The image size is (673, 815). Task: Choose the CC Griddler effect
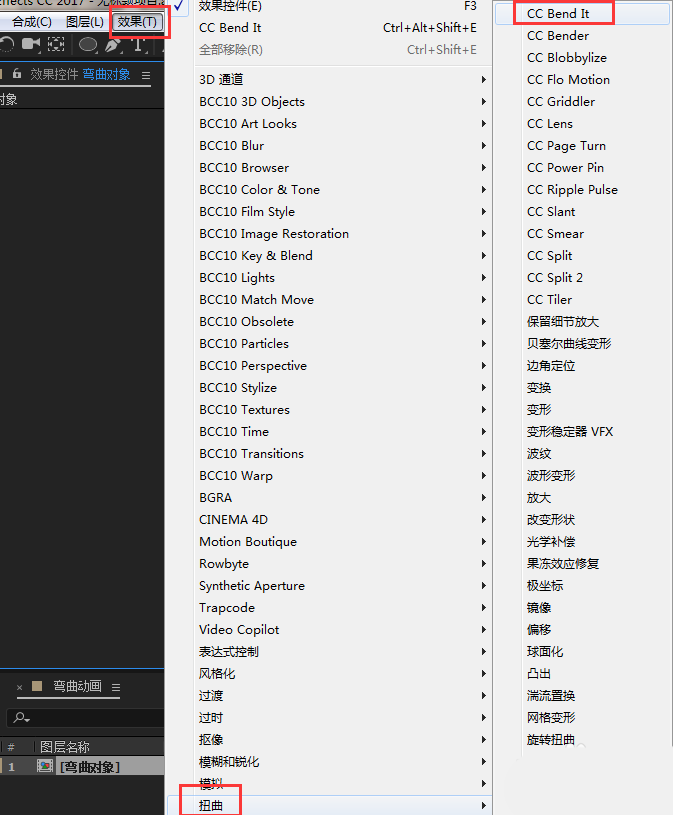pos(561,101)
